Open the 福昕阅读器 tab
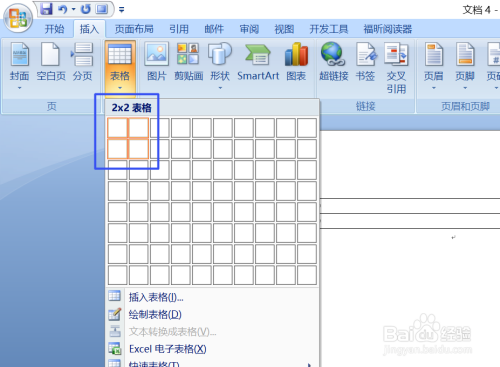The width and height of the screenshot is (500, 367). (388, 29)
